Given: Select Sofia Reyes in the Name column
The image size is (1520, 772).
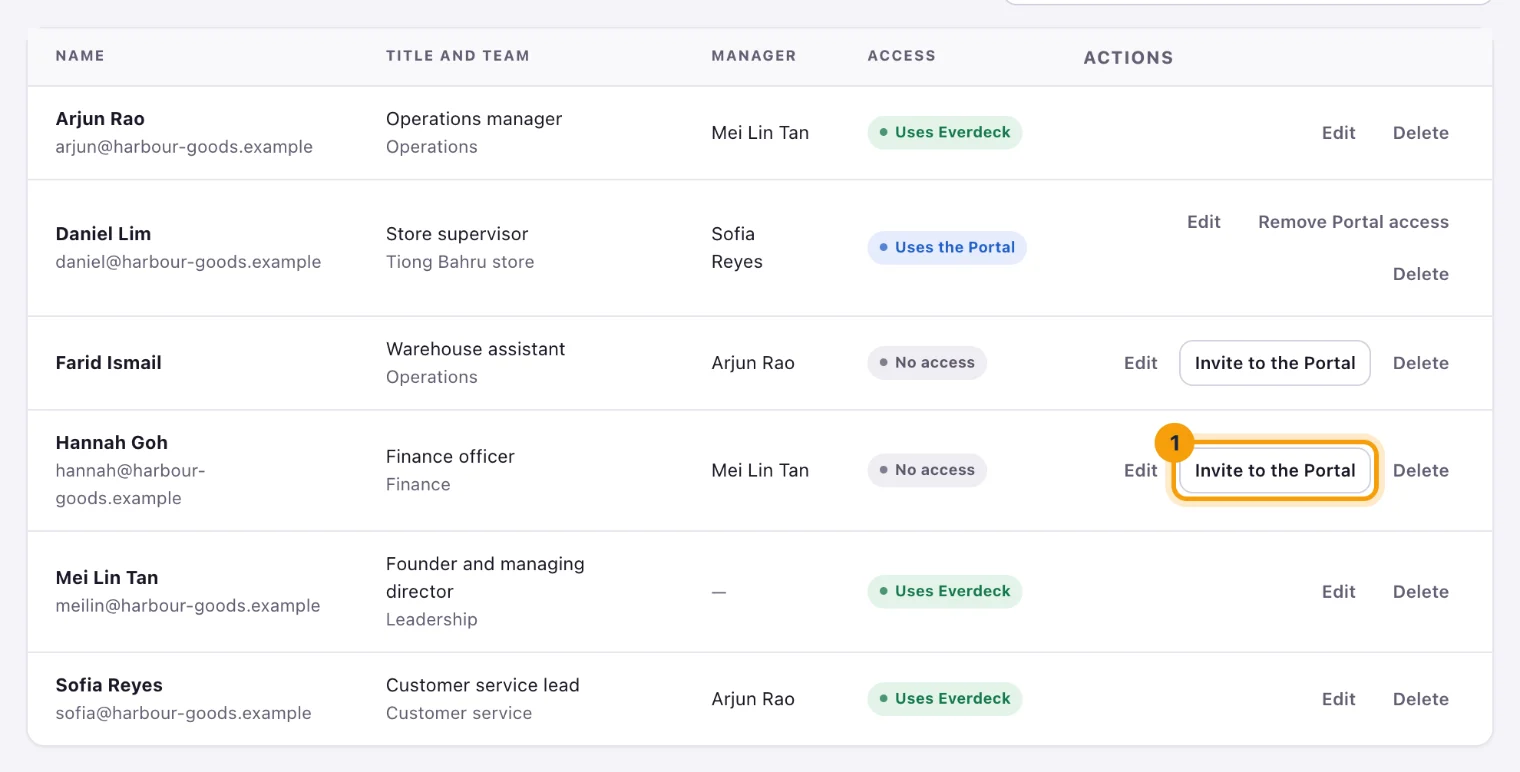Looking at the screenshot, I should pyautogui.click(x=109, y=686).
